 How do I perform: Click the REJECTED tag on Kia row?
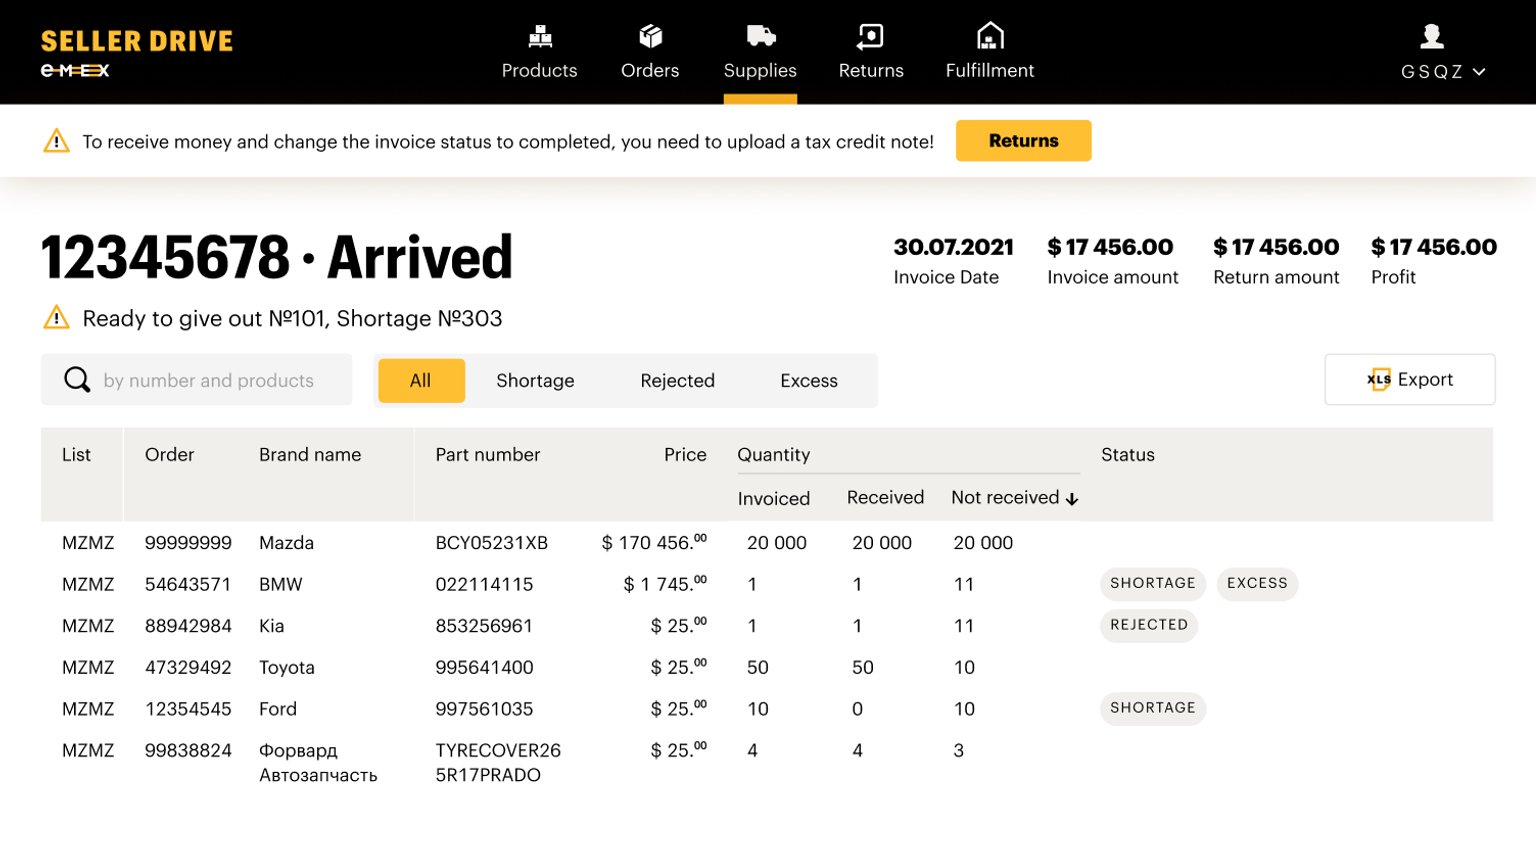click(1149, 625)
